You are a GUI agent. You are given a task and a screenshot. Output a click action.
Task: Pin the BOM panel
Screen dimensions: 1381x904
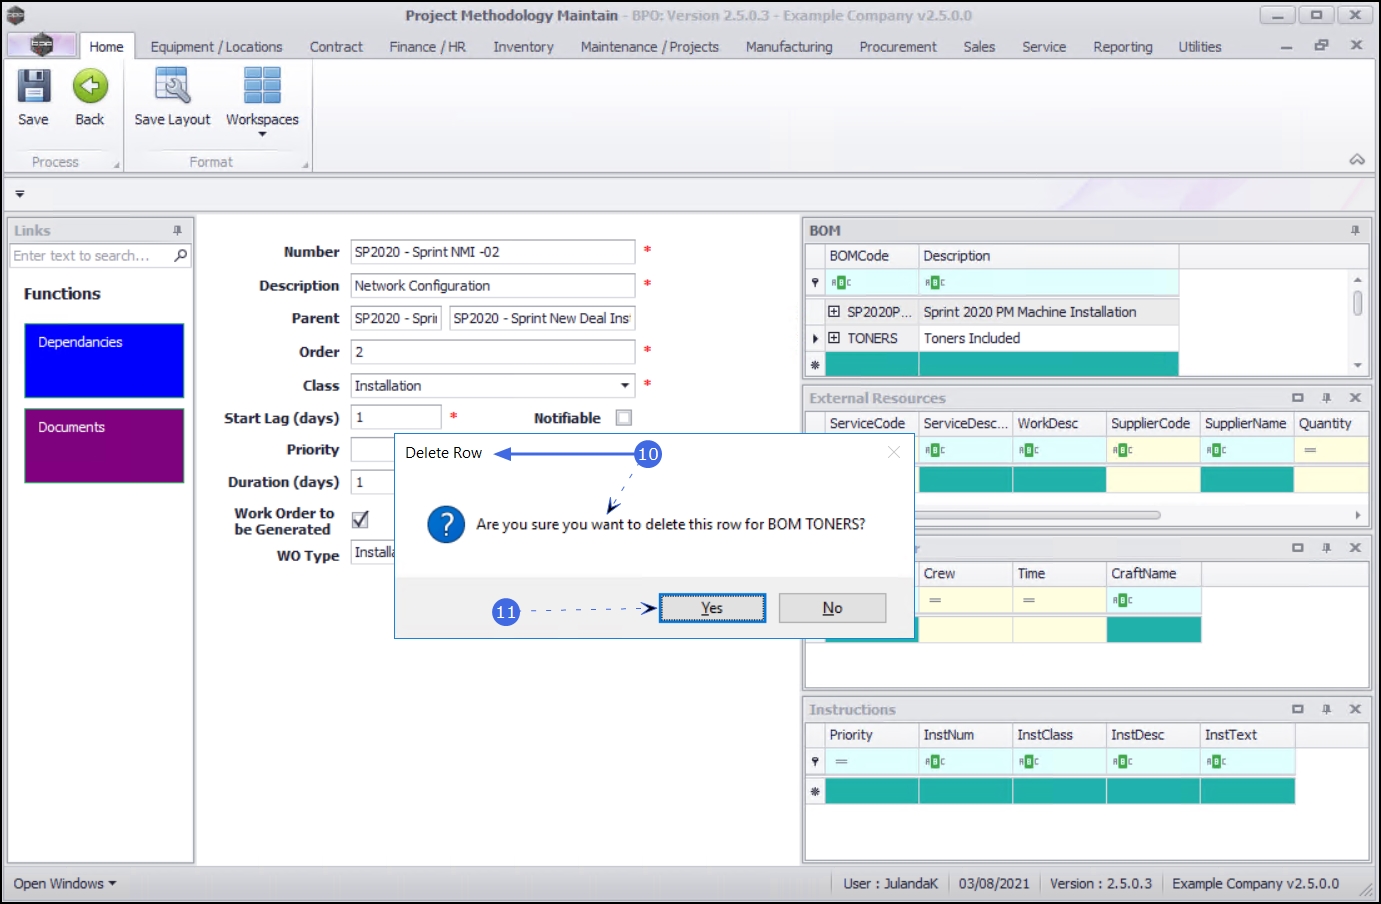point(1355,231)
